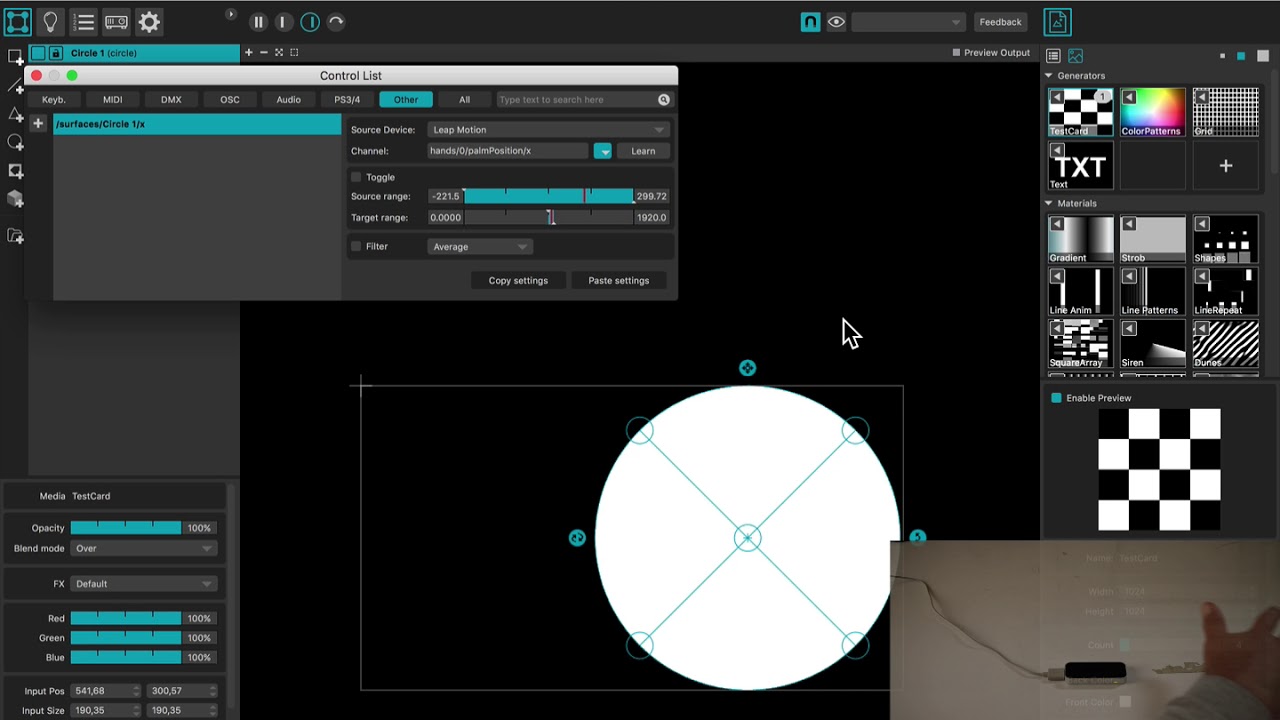Open the empty dropdown beside the eye icon
The width and height of the screenshot is (1280, 720).
coord(908,22)
